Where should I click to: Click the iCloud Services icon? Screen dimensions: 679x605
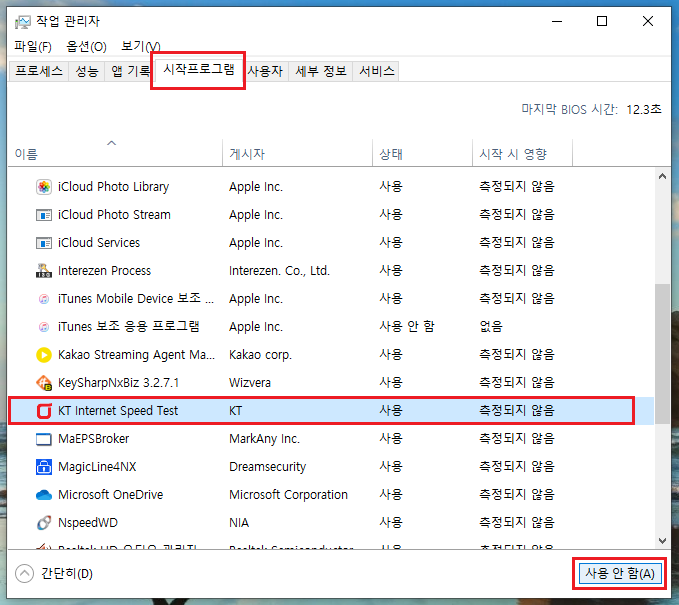tap(44, 243)
